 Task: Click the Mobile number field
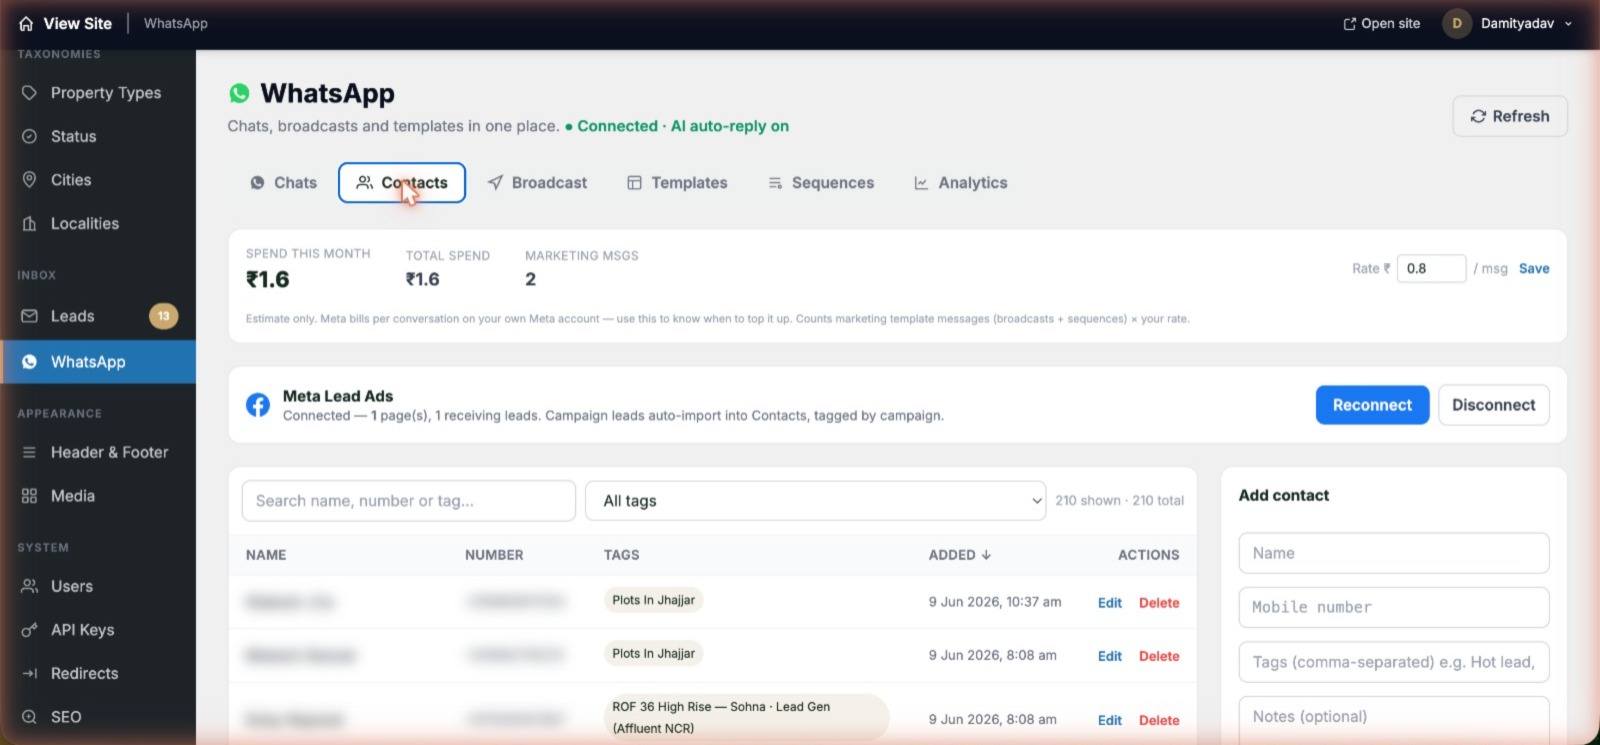(x=1394, y=607)
